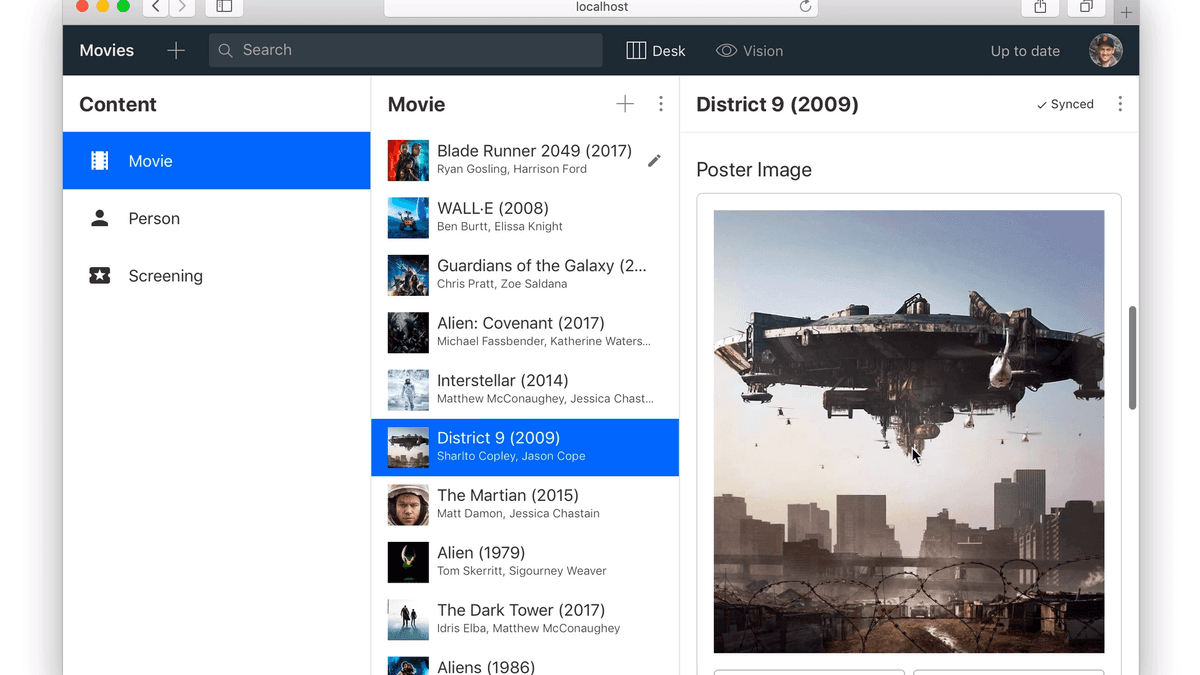Click the Screening ticket icon
This screenshot has width=1200, height=675.
point(100,276)
